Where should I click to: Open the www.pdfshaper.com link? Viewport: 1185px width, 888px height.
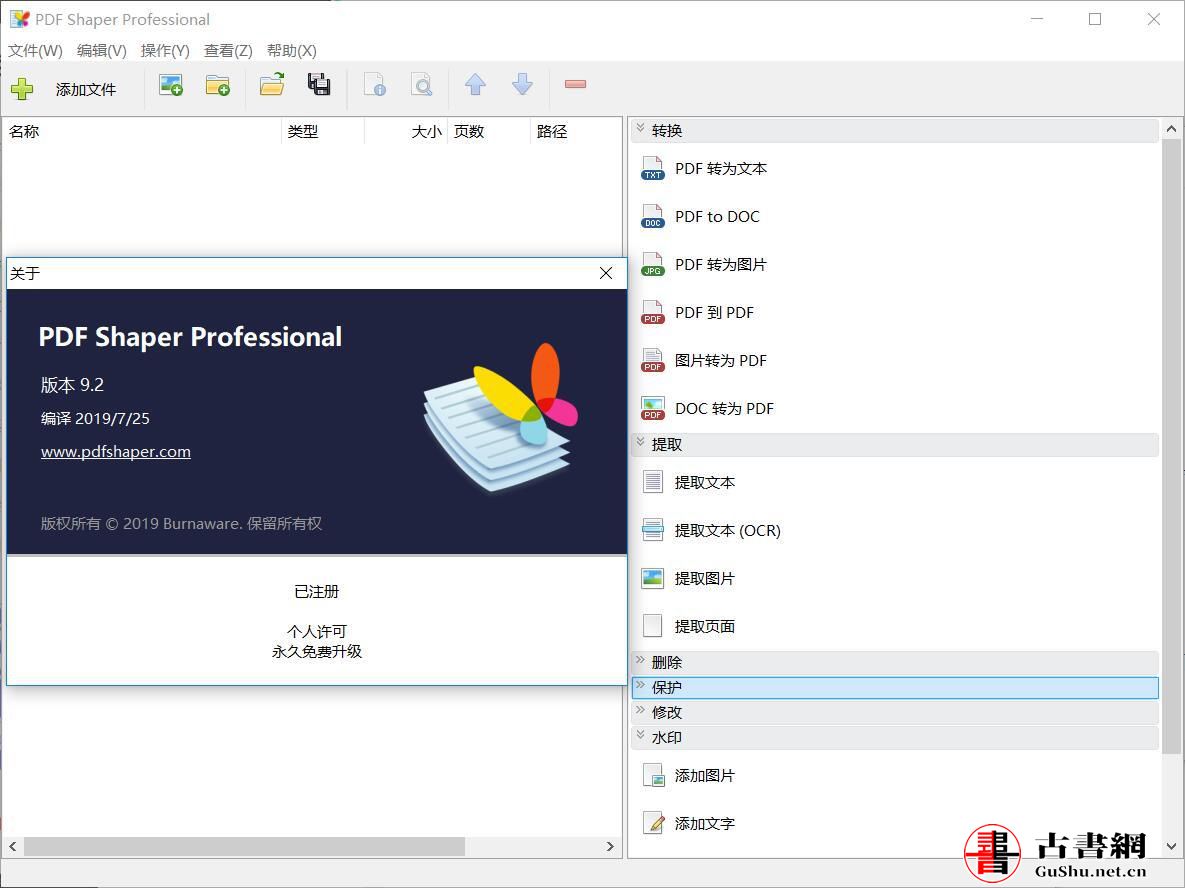[116, 452]
